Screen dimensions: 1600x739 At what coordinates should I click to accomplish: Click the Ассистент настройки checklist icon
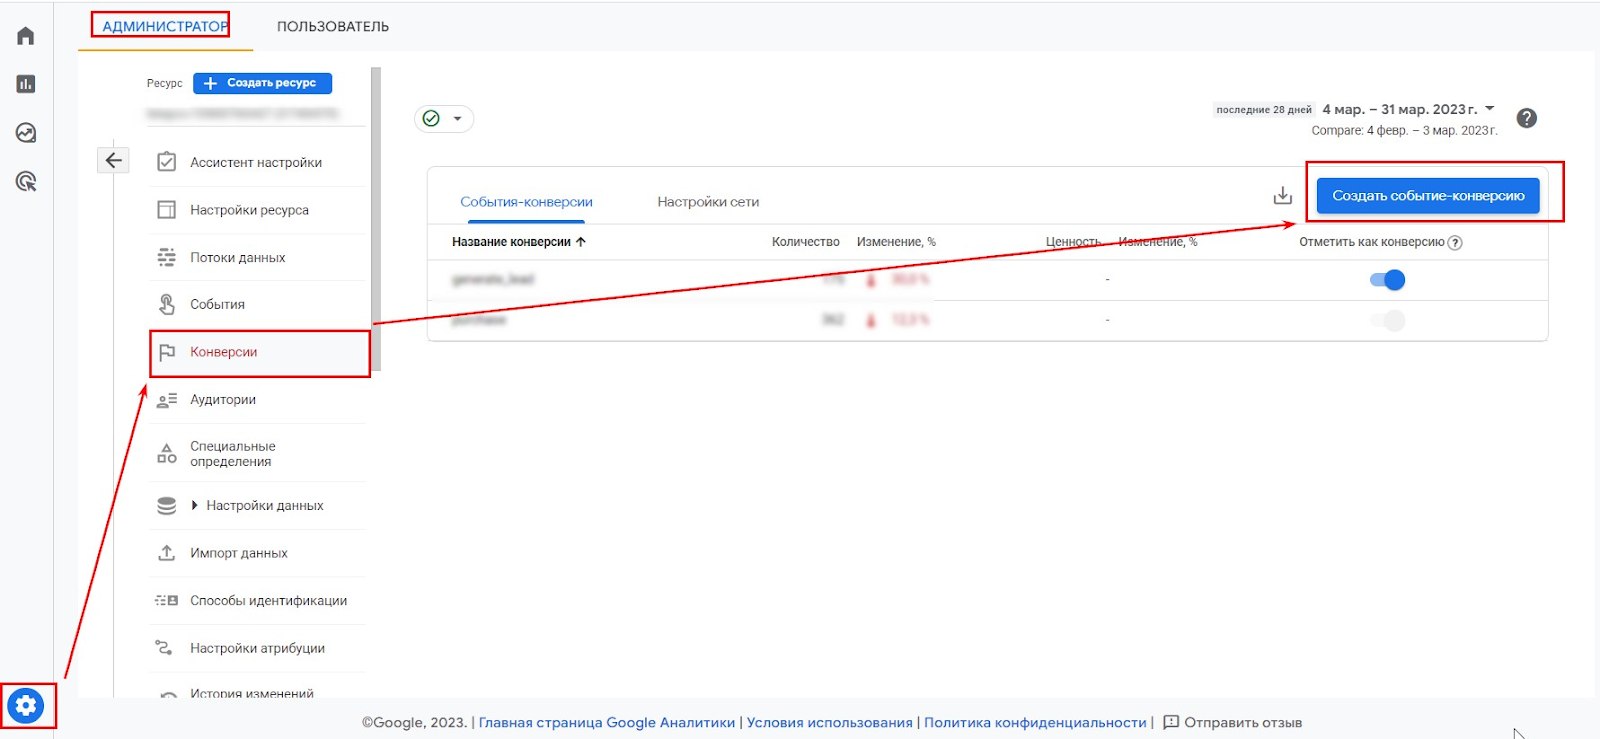[167, 162]
